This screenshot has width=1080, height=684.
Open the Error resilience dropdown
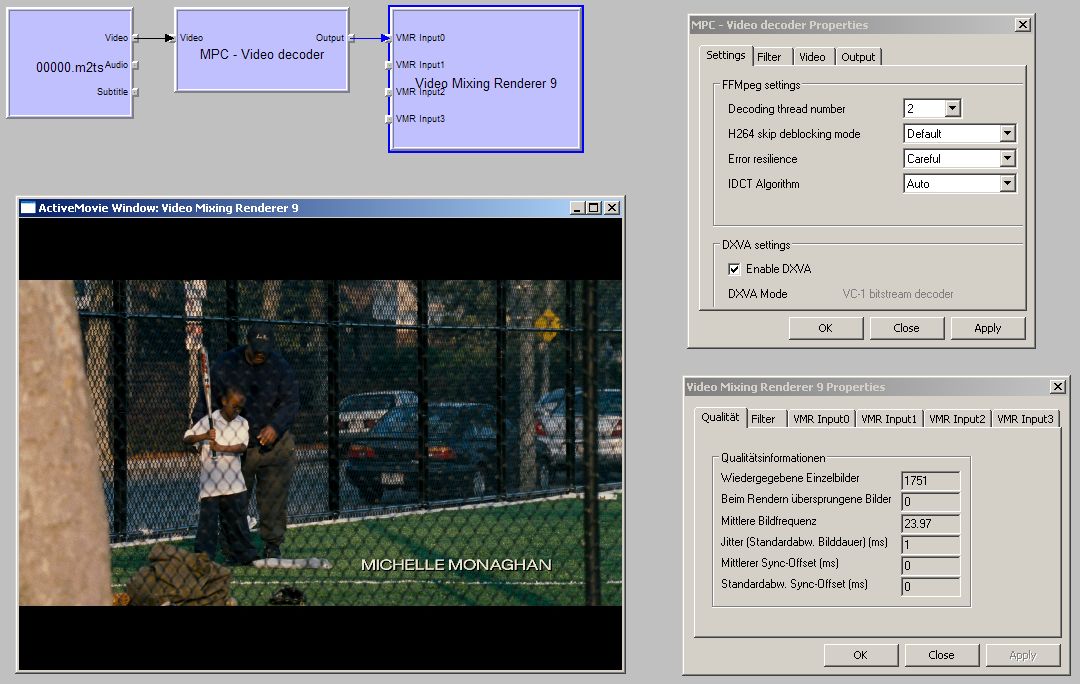[x=1007, y=159]
